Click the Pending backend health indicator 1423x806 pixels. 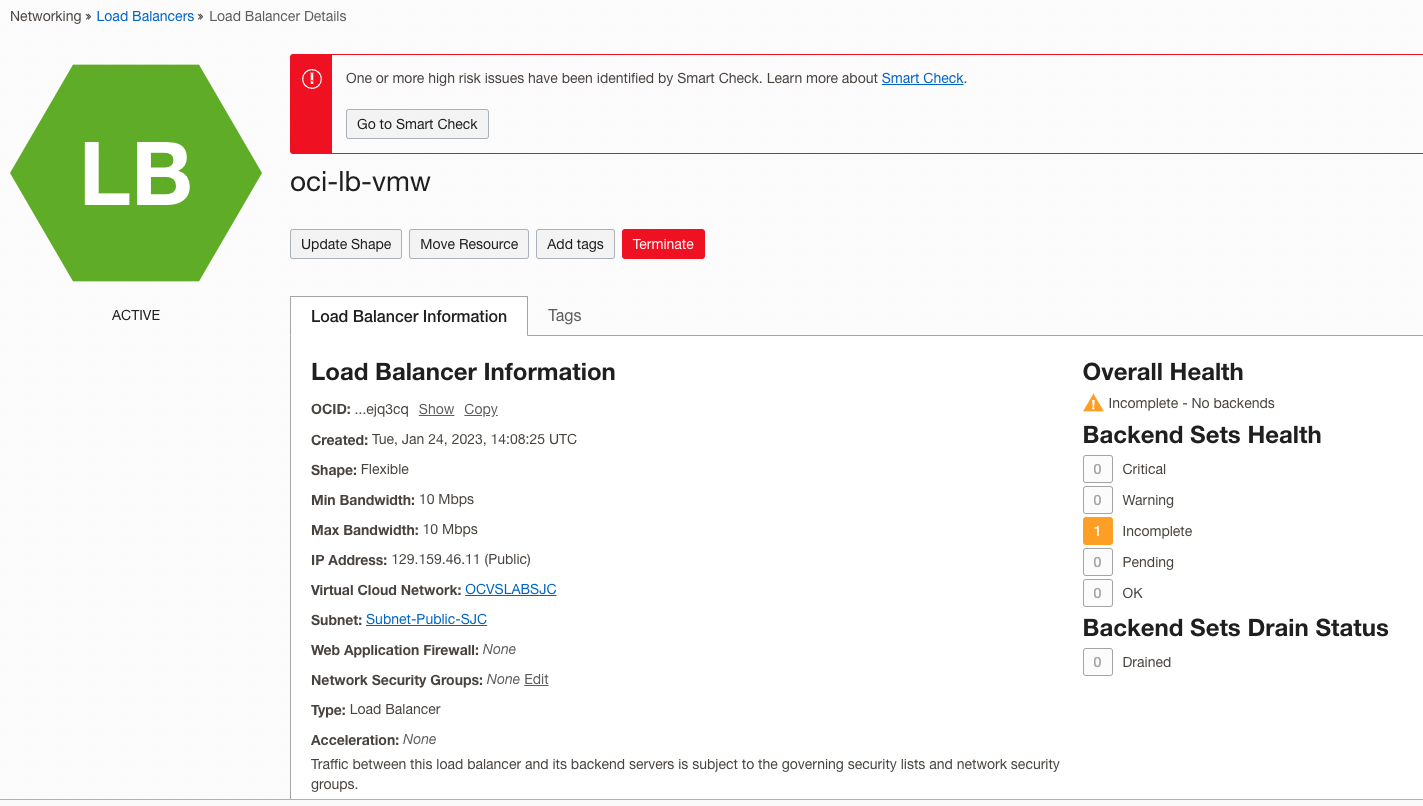tap(1097, 561)
